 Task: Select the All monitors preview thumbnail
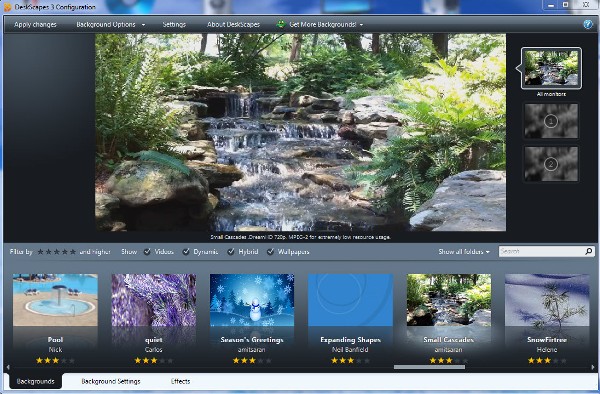click(x=551, y=68)
